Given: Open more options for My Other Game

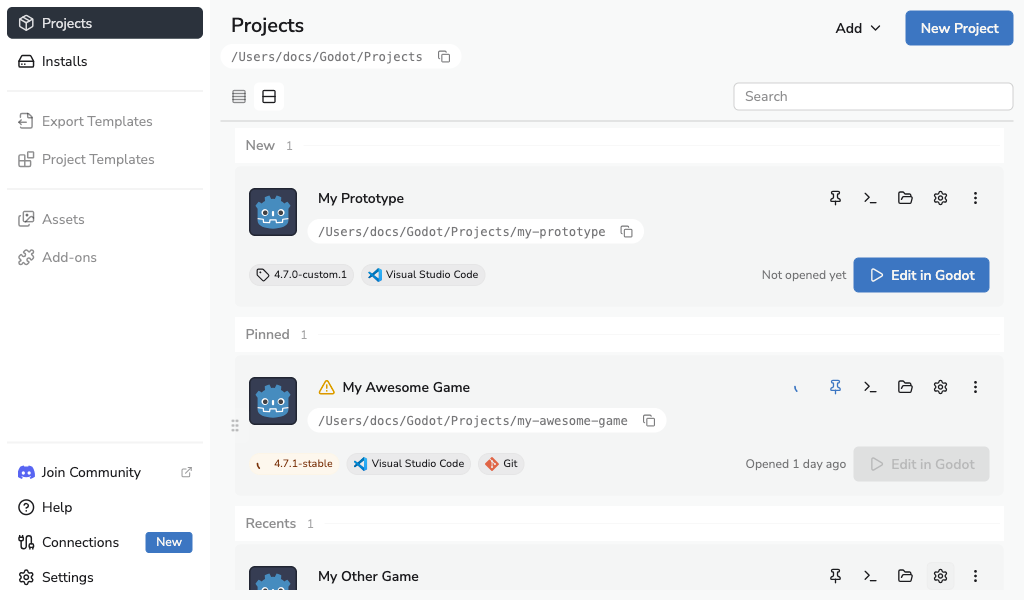Looking at the screenshot, I should (975, 576).
